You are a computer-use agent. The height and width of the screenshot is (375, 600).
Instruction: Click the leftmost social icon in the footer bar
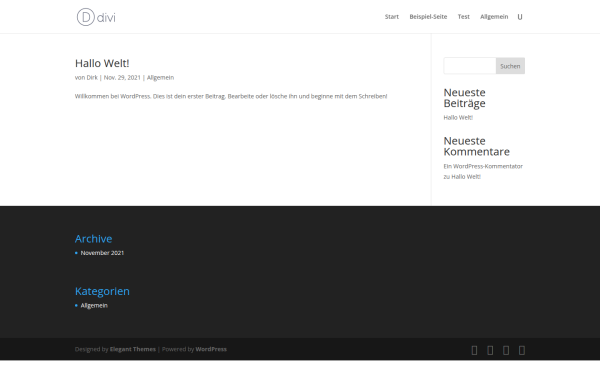474,350
